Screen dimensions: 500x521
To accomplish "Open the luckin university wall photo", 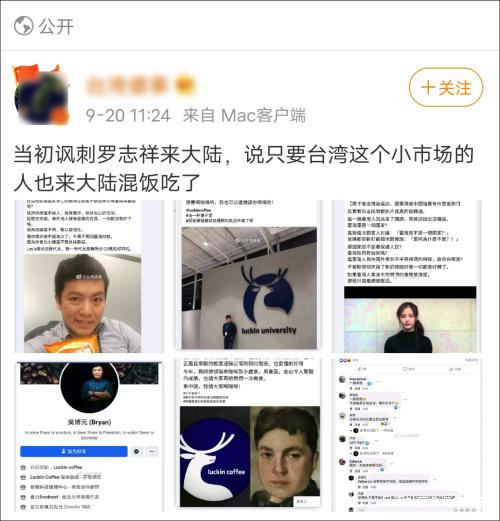I will pos(248,276).
